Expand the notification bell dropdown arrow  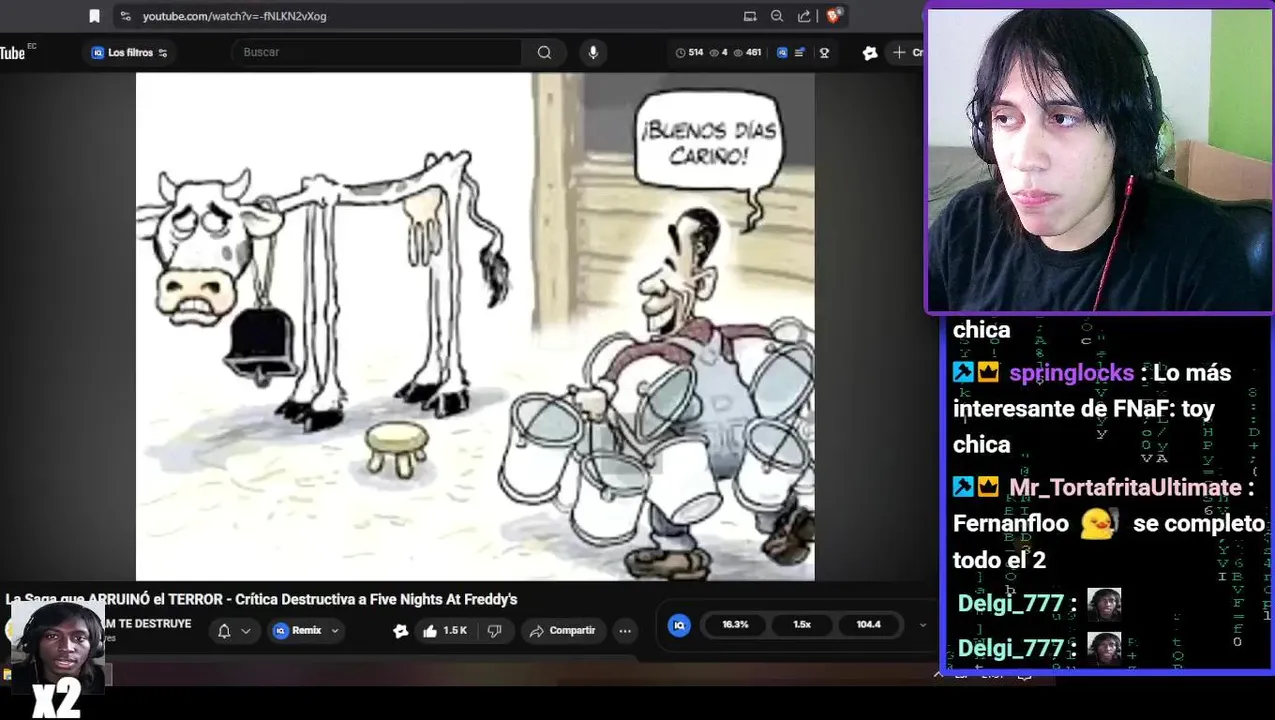245,631
